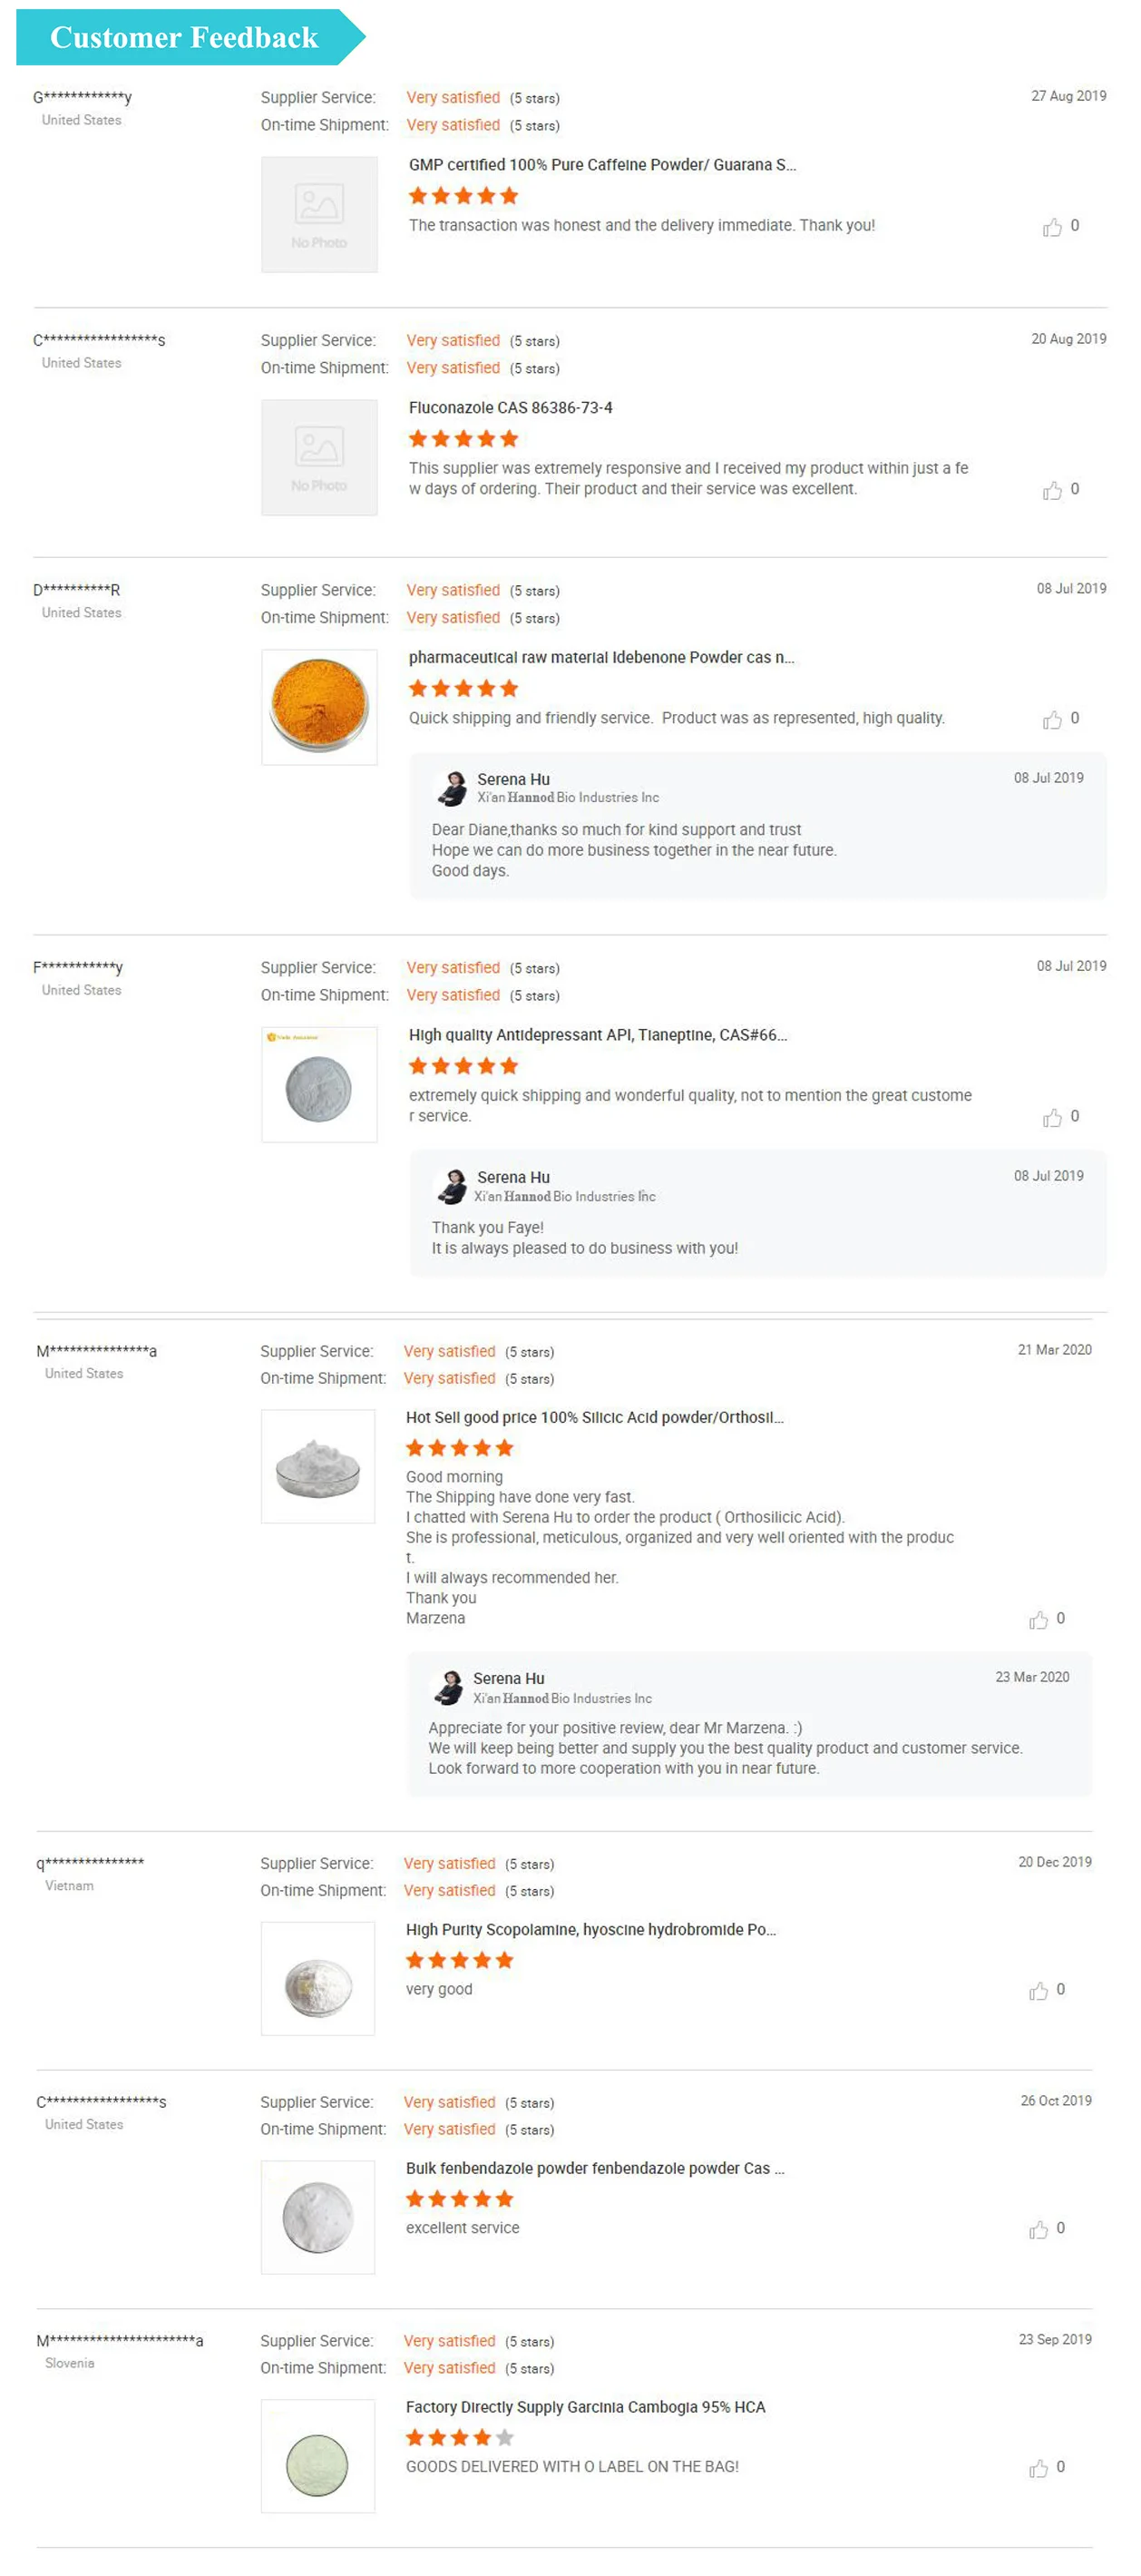1141x2576 pixels.
Task: Like the fenbendazole powder review
Action: point(1039,2229)
